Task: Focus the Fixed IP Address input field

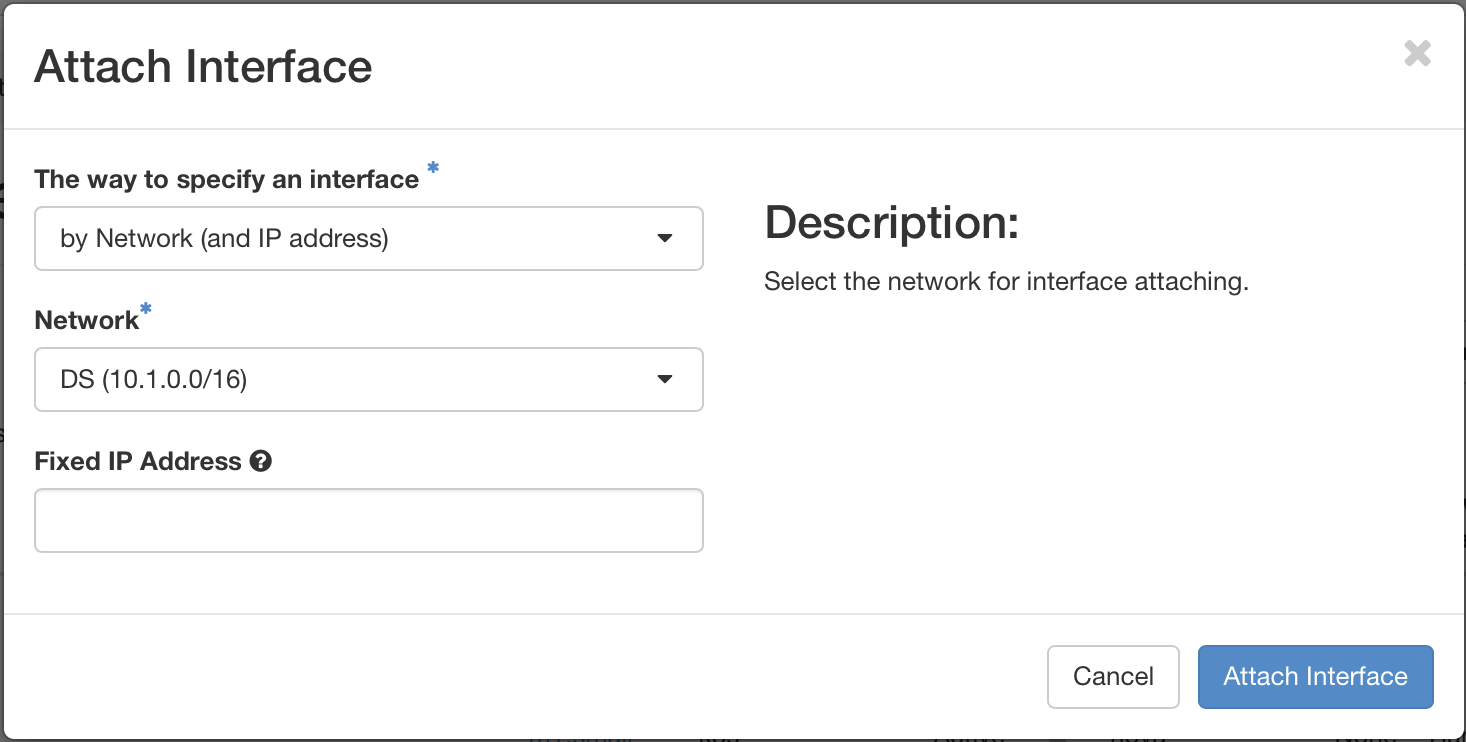Action: (x=369, y=520)
